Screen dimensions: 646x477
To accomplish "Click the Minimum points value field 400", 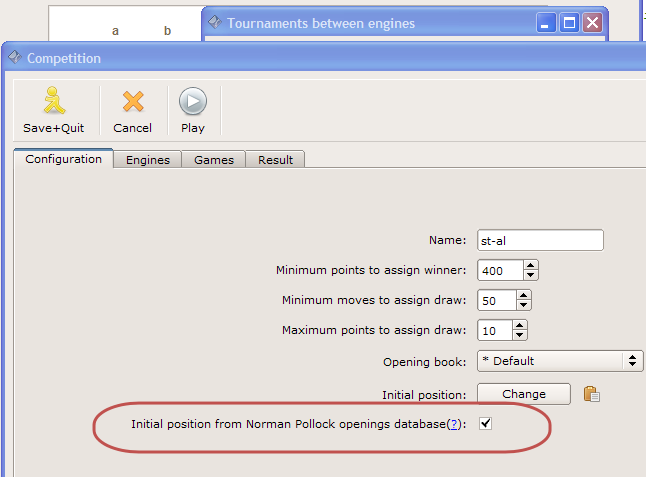I will [x=500, y=271].
